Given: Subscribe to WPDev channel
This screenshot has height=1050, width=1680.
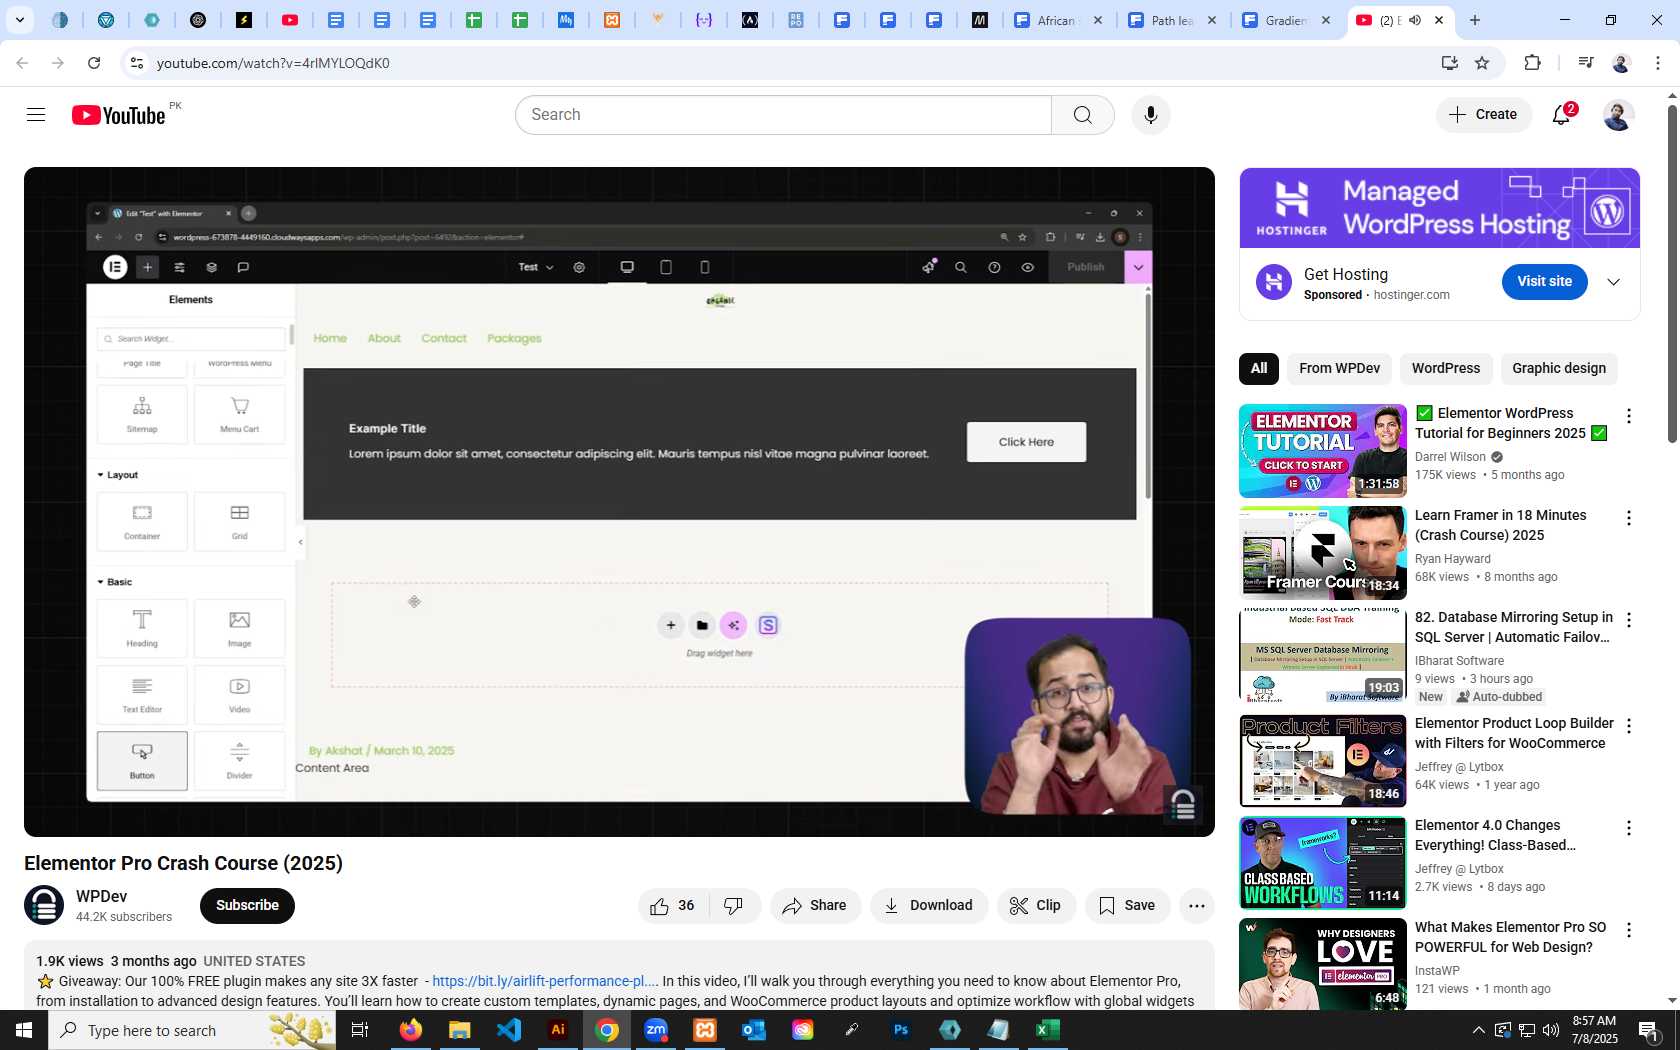Looking at the screenshot, I should tap(247, 906).
